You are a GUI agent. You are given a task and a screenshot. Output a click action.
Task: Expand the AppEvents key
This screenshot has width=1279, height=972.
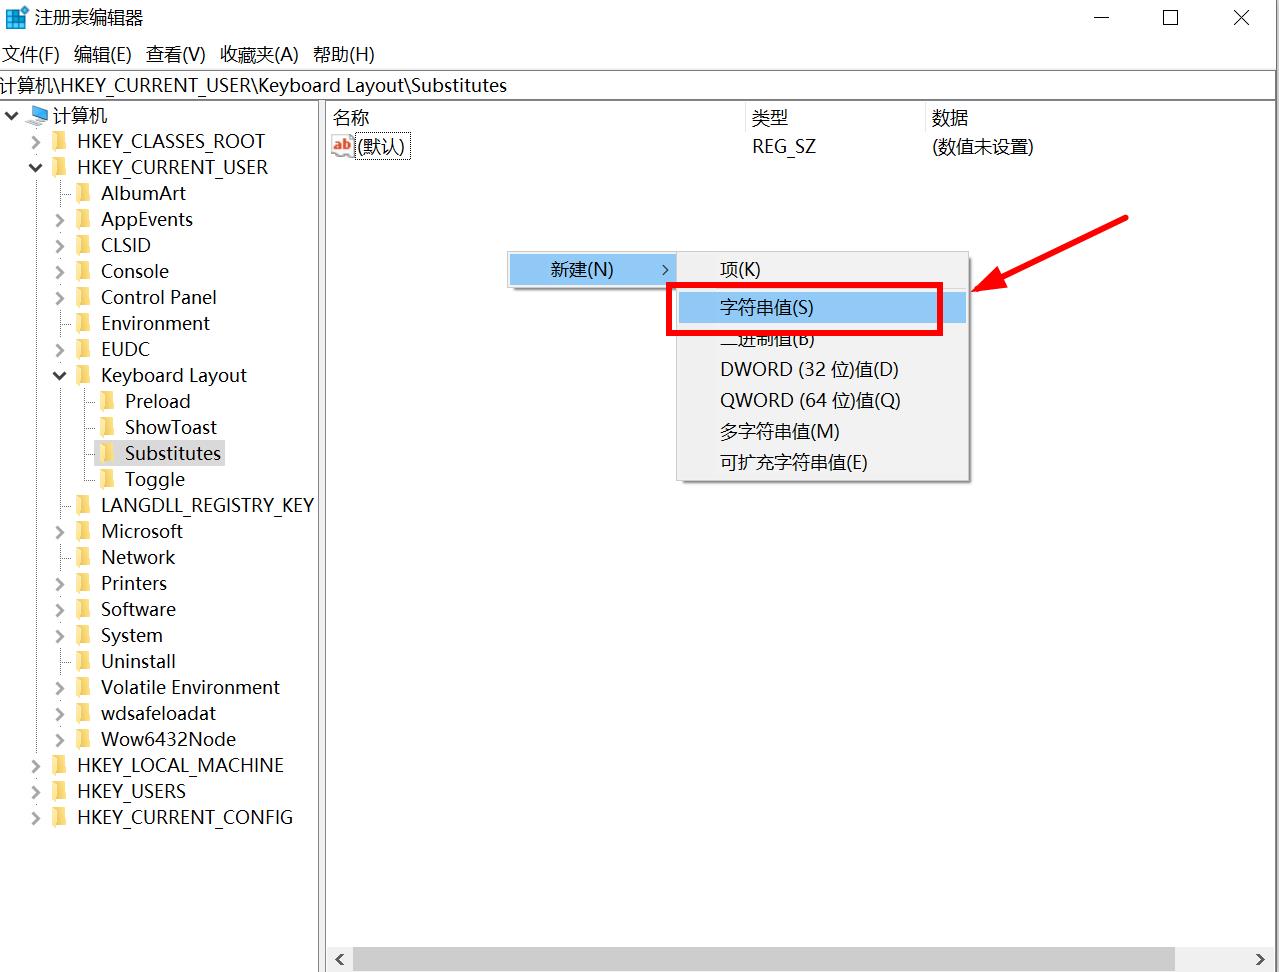[60, 220]
